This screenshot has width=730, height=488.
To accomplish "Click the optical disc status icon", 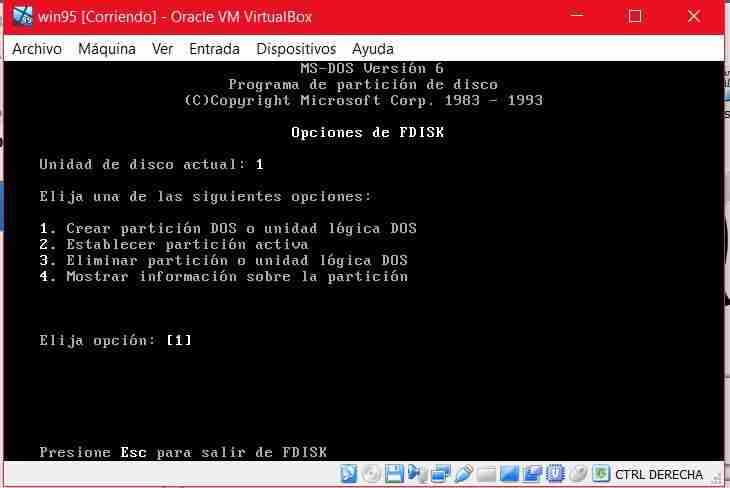I will click(x=372, y=474).
